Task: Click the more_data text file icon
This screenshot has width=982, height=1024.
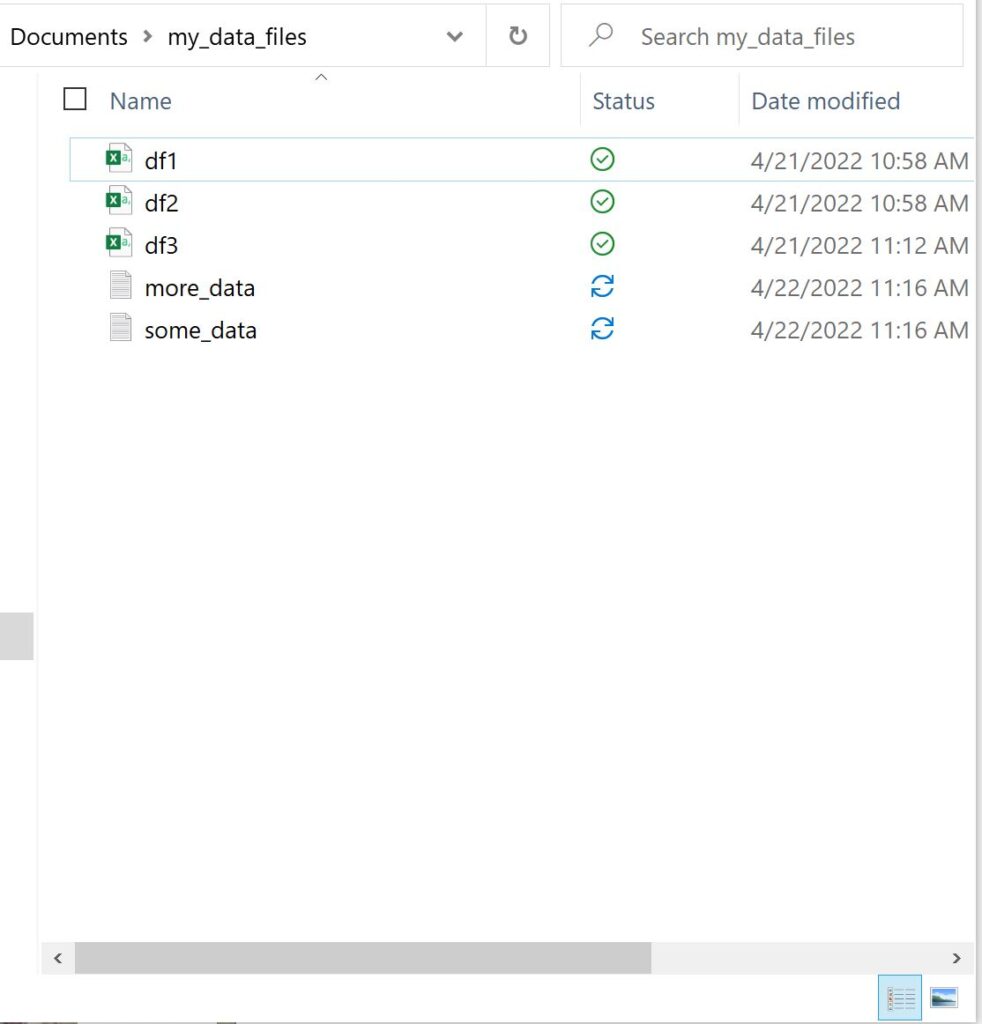Action: (x=119, y=287)
